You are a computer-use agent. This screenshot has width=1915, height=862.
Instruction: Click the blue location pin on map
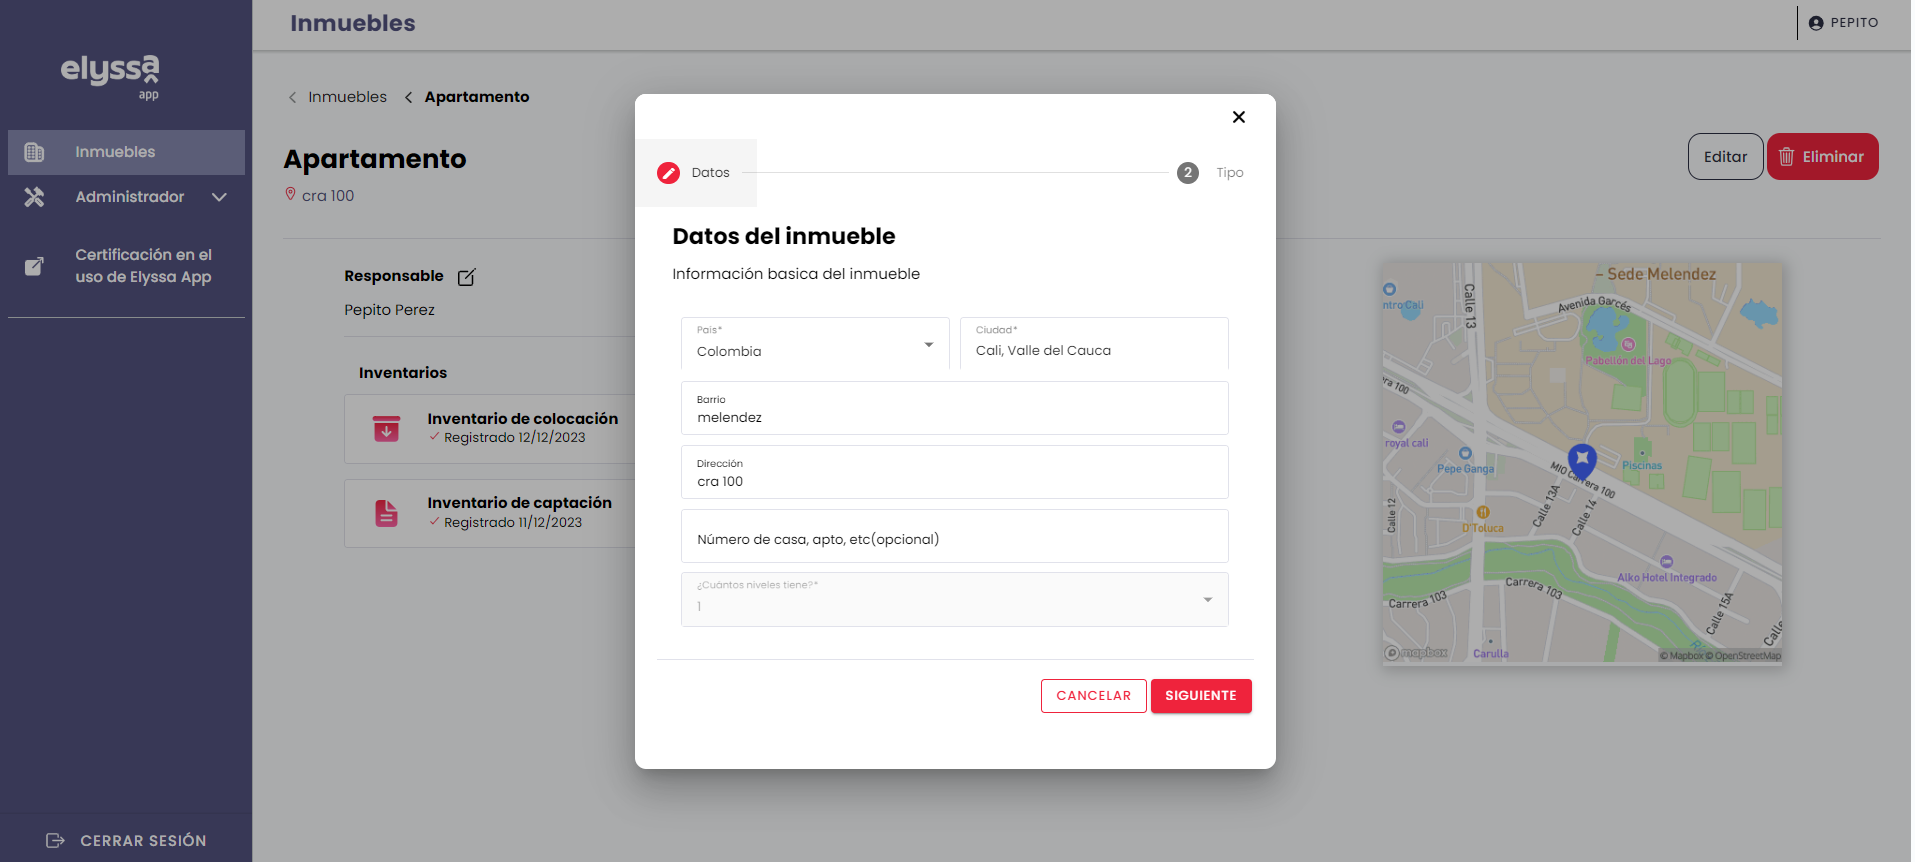pos(1581,461)
